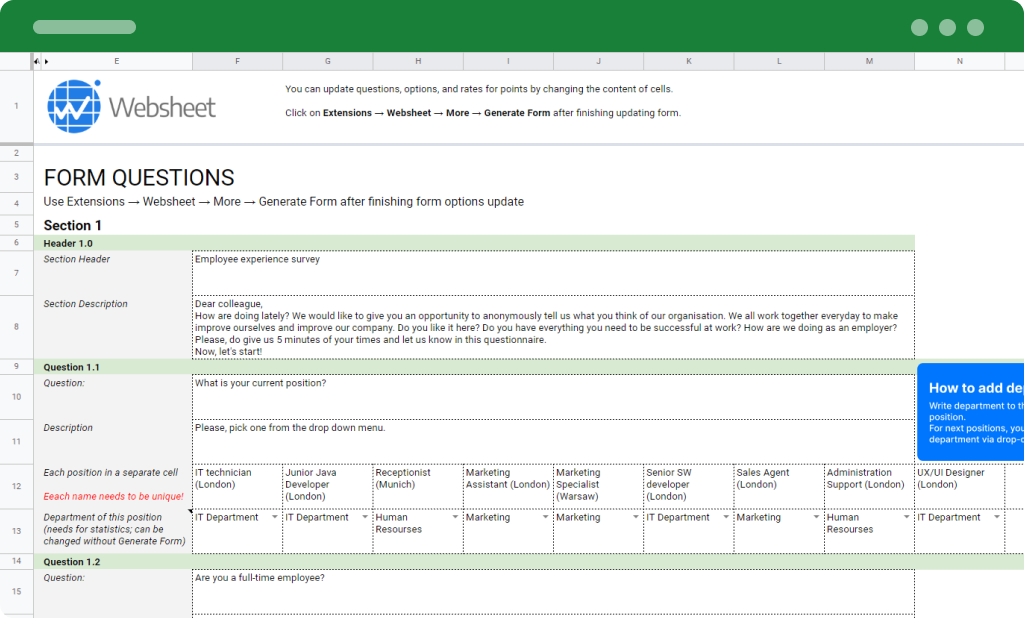Select column J header
The image size is (1024, 618).
point(598,61)
